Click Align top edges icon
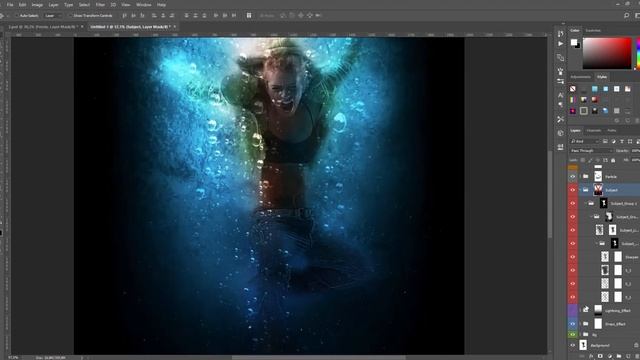640x360 pixels. [124, 16]
